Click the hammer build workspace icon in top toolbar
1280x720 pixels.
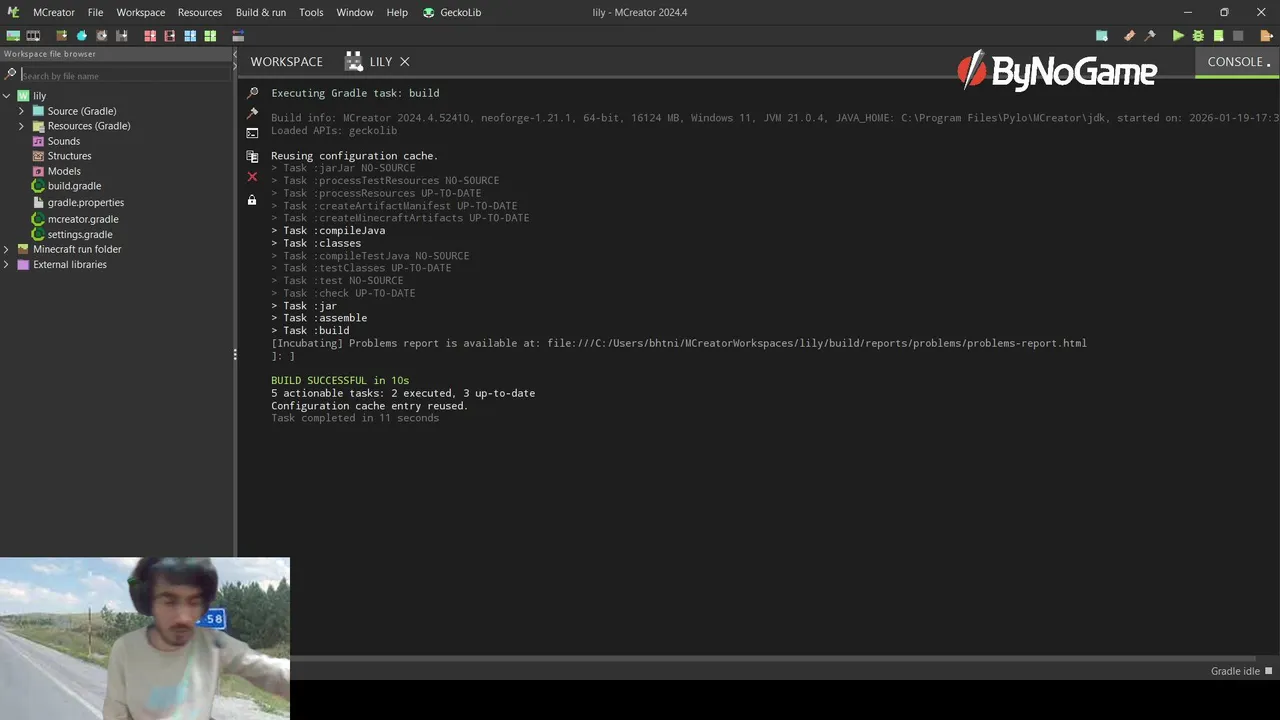1150,36
